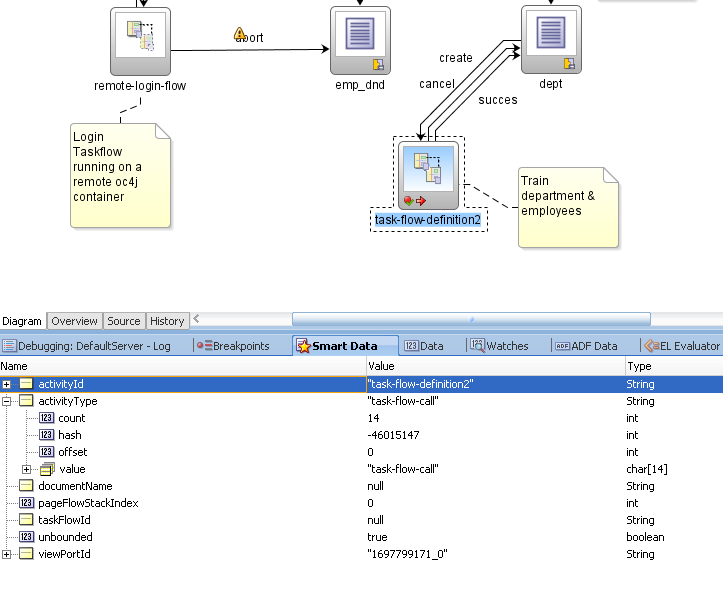This screenshot has height=601, width=723.
Task: Click the viewPortId object icon
Action: (x=26, y=554)
